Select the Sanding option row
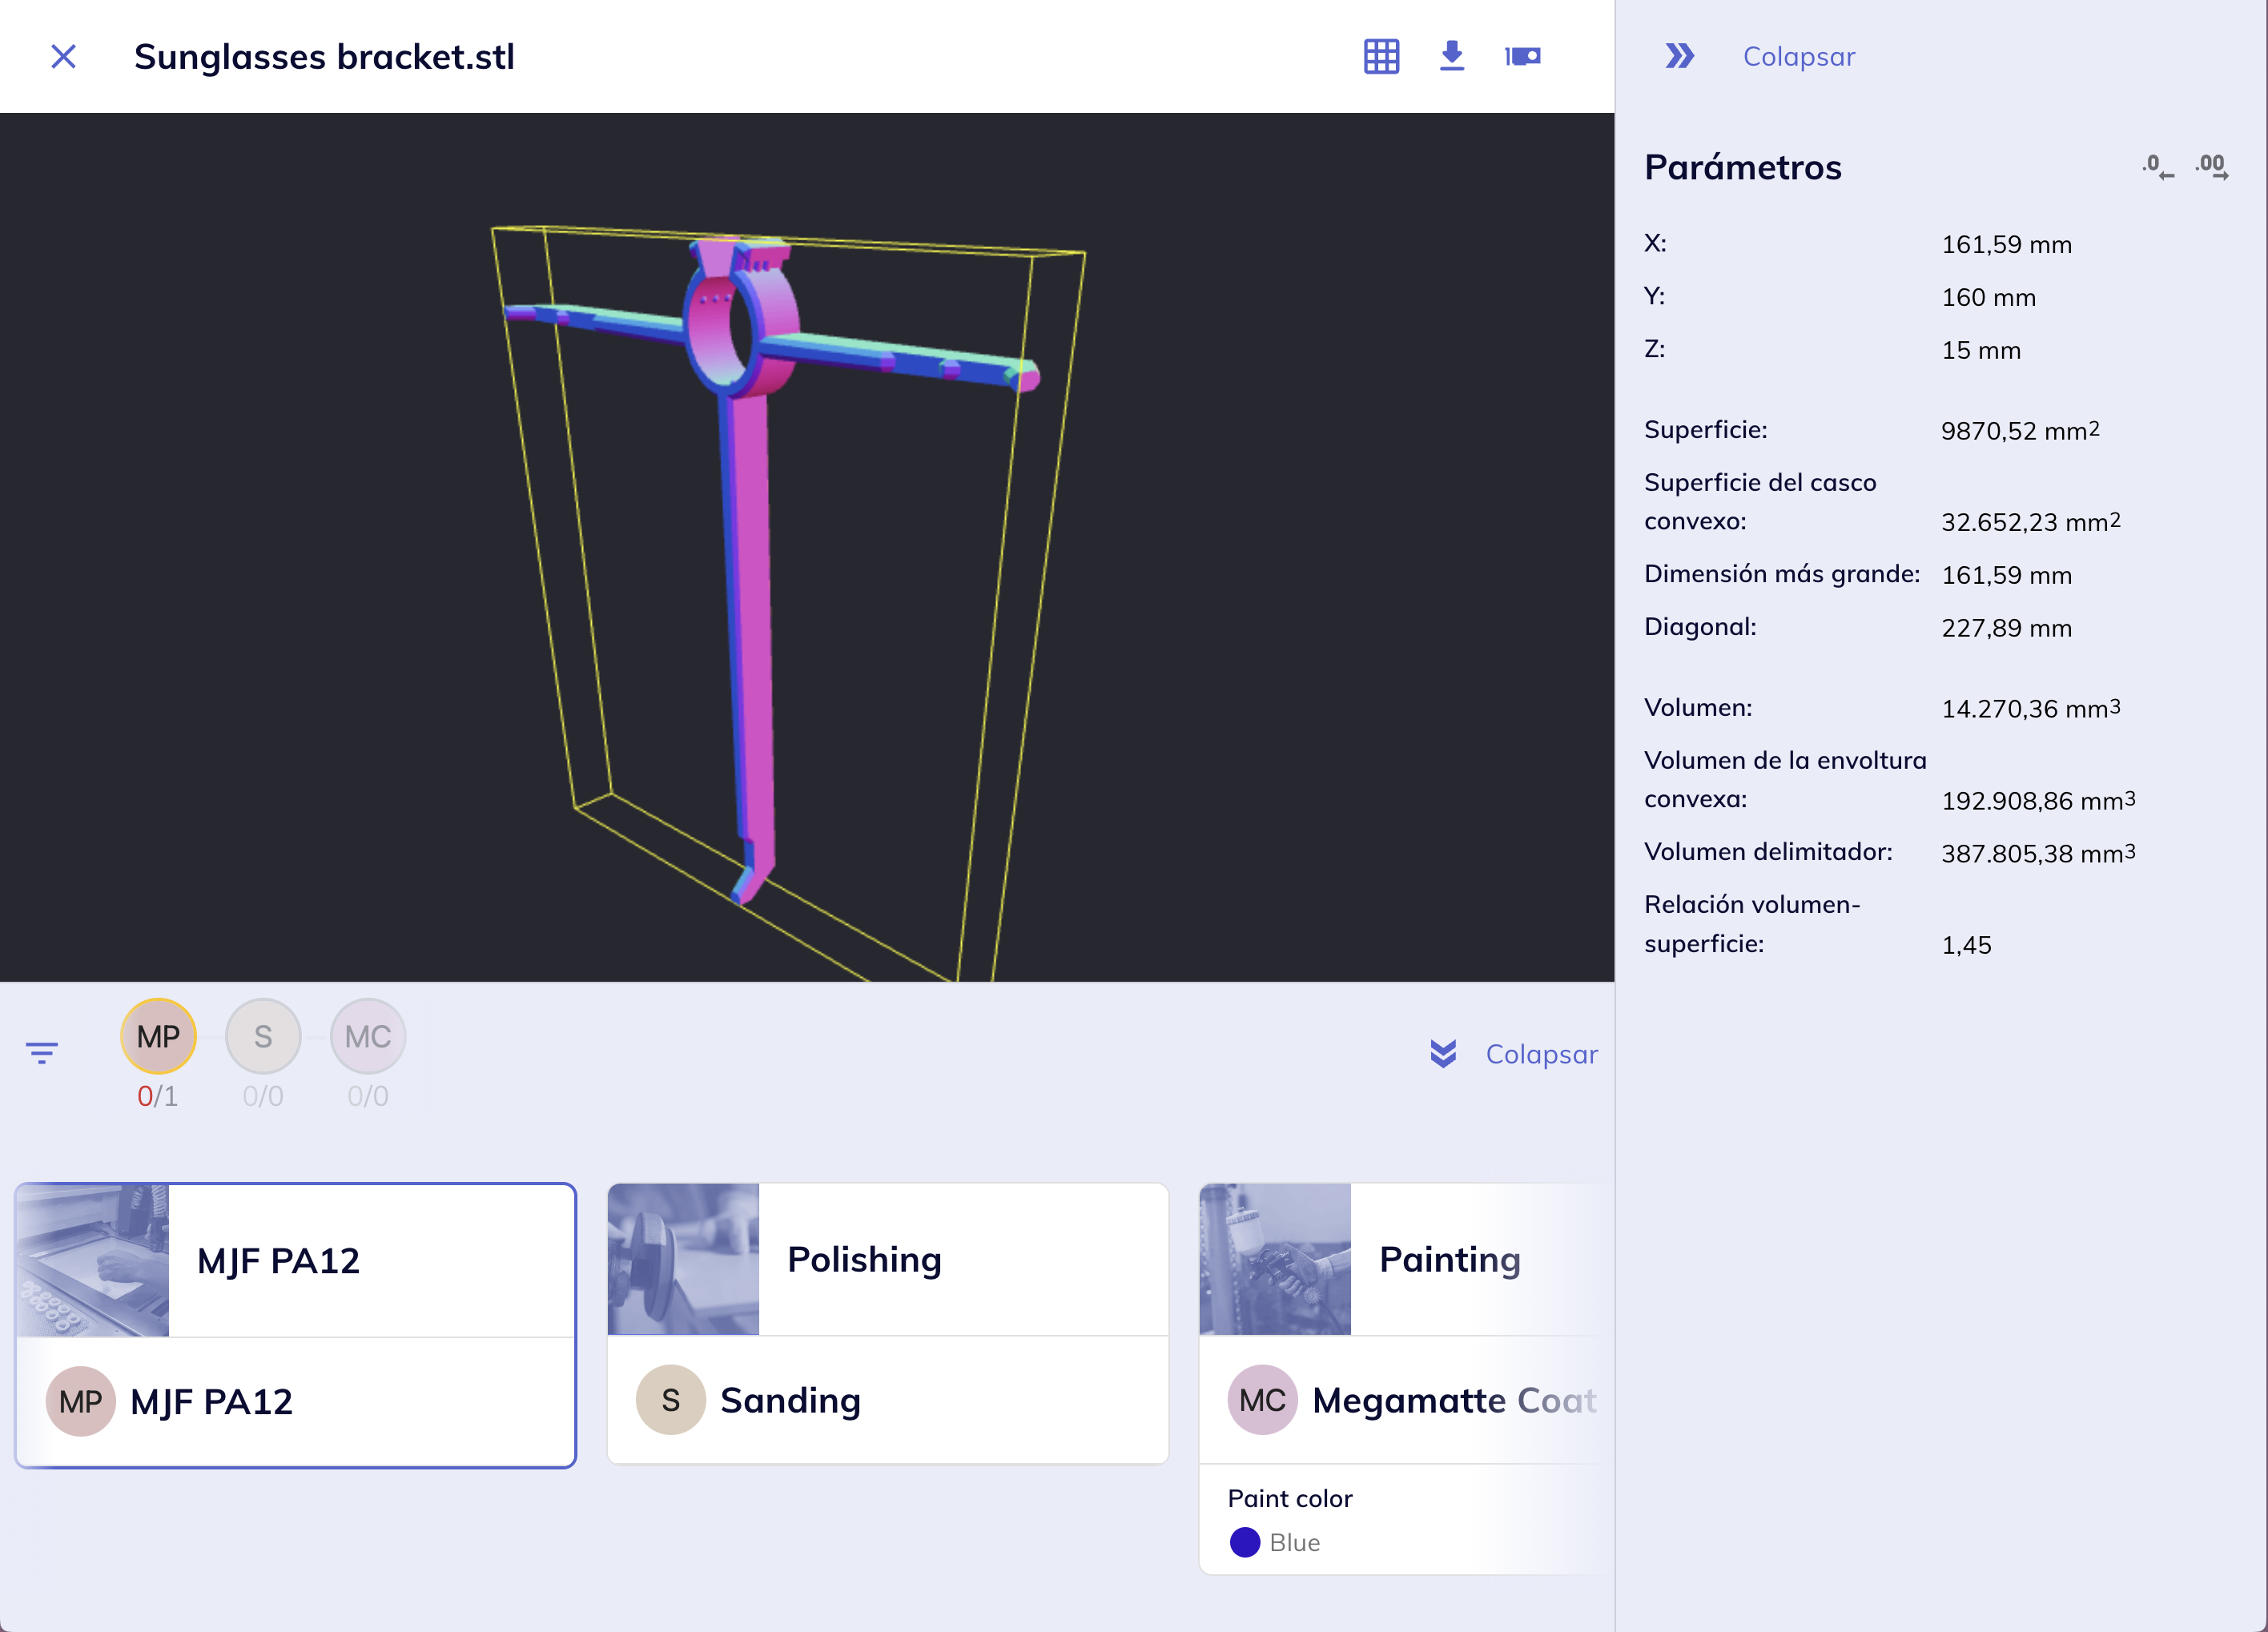The image size is (2268, 1632). coord(888,1400)
